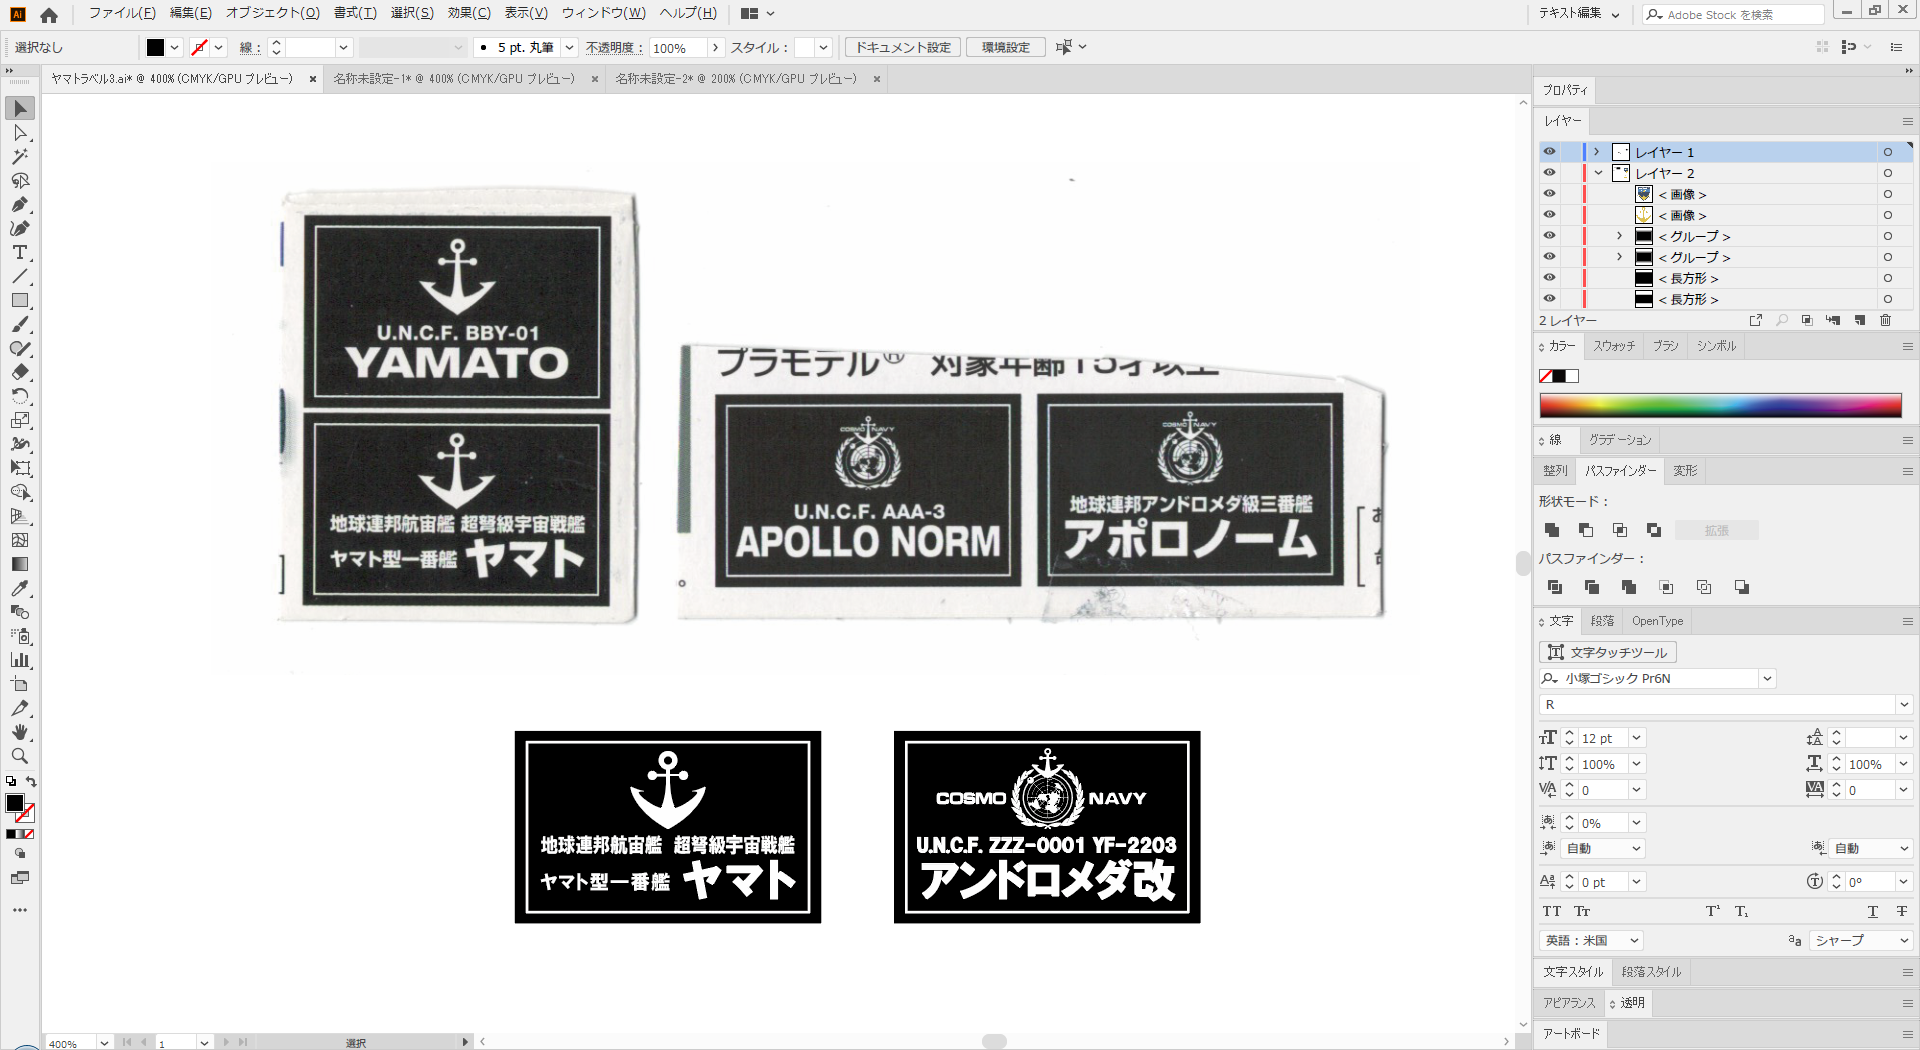
Task: Go to the Home screen icon
Action: [x=49, y=15]
